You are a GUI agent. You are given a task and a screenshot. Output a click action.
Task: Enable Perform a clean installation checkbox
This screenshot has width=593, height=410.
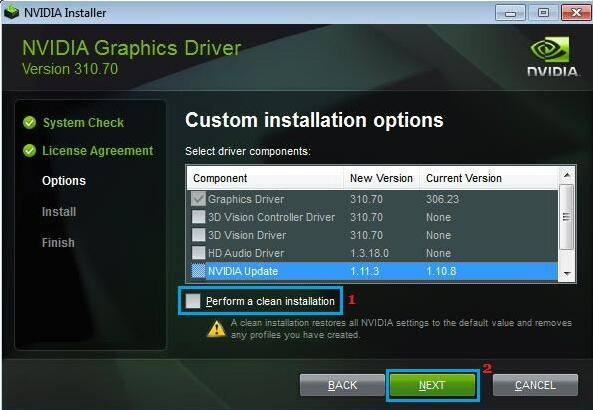[193, 301]
